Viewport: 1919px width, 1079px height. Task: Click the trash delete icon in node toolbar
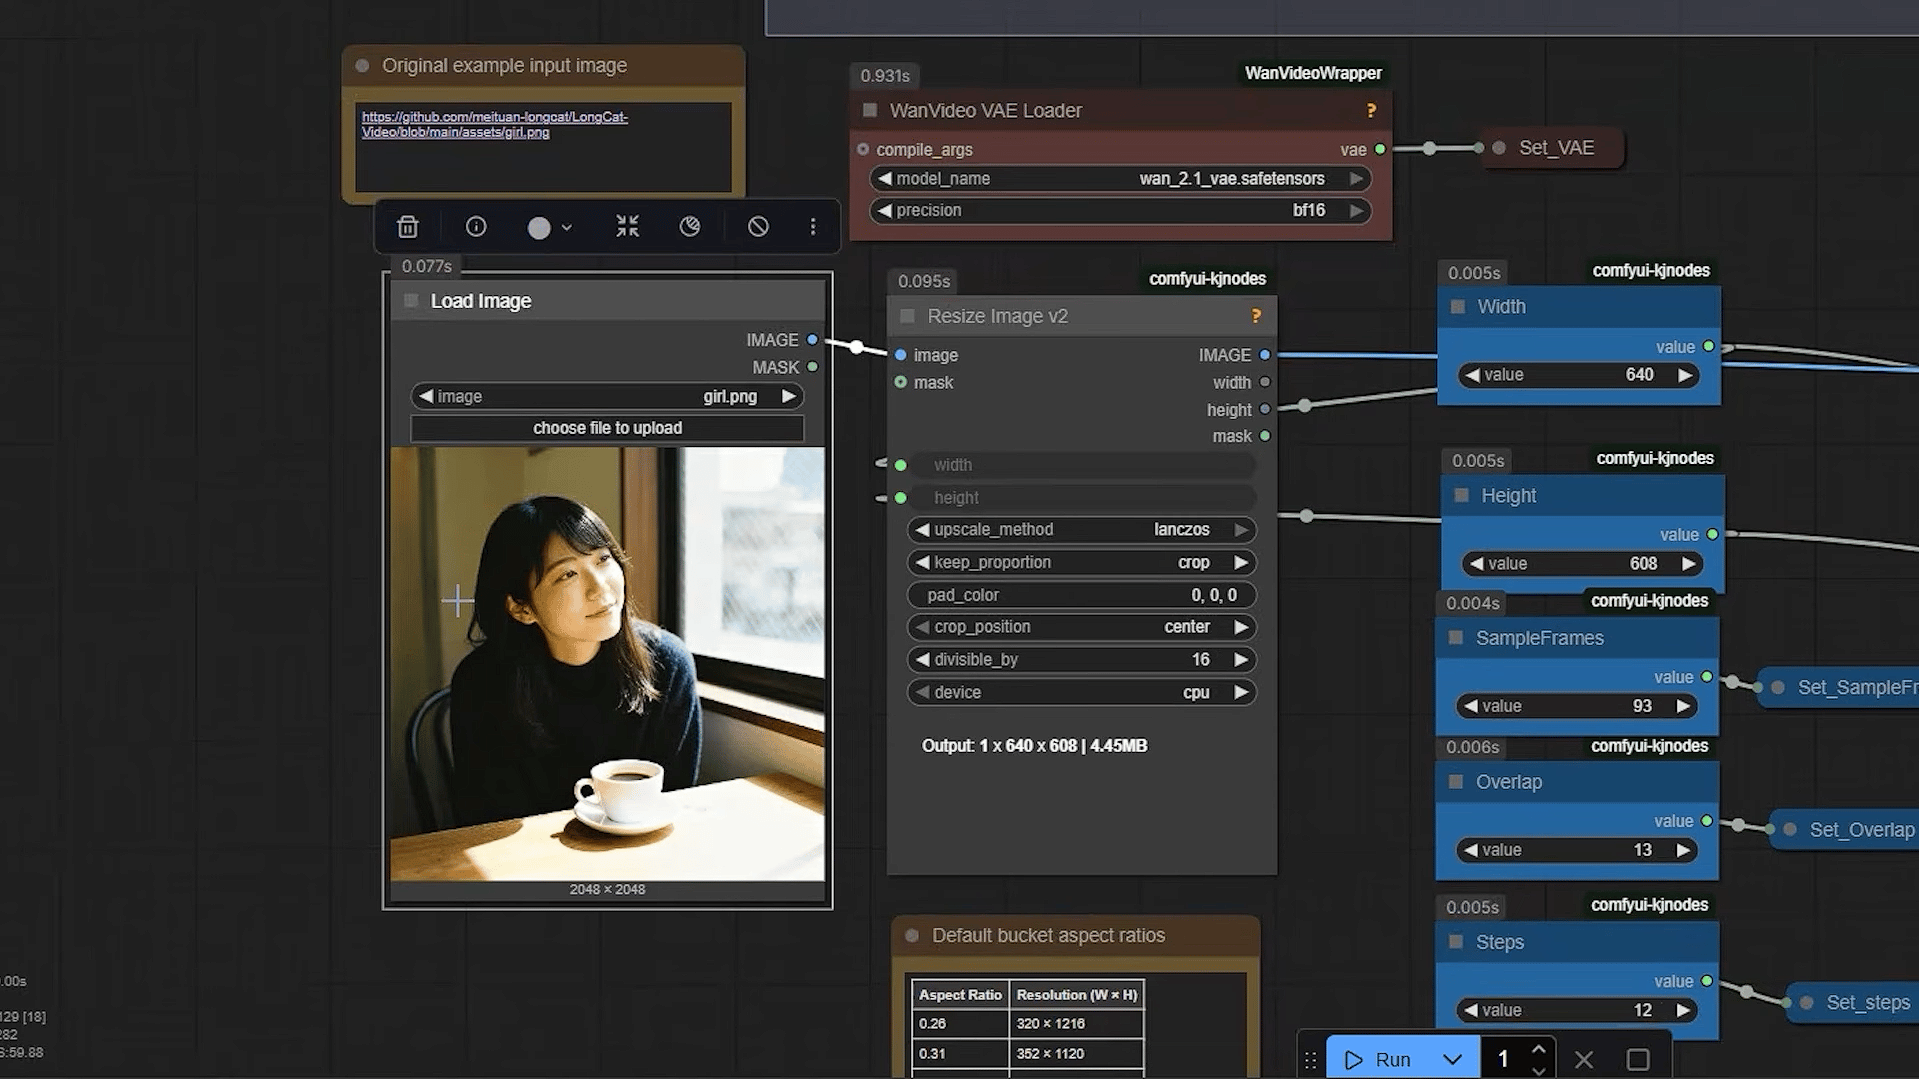pos(407,227)
